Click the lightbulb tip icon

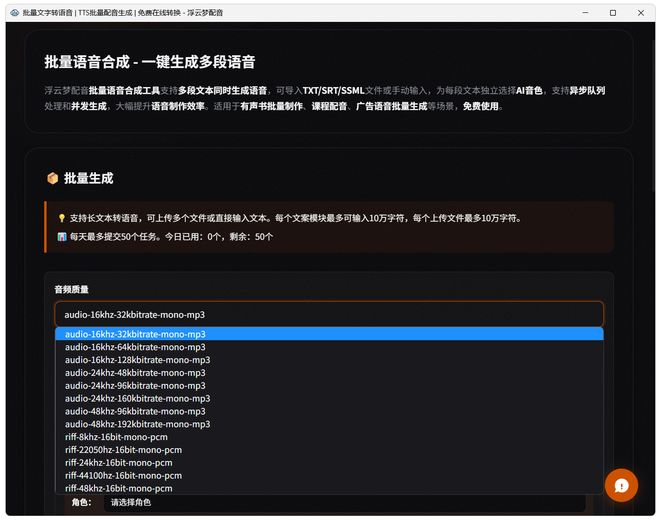pos(61,218)
